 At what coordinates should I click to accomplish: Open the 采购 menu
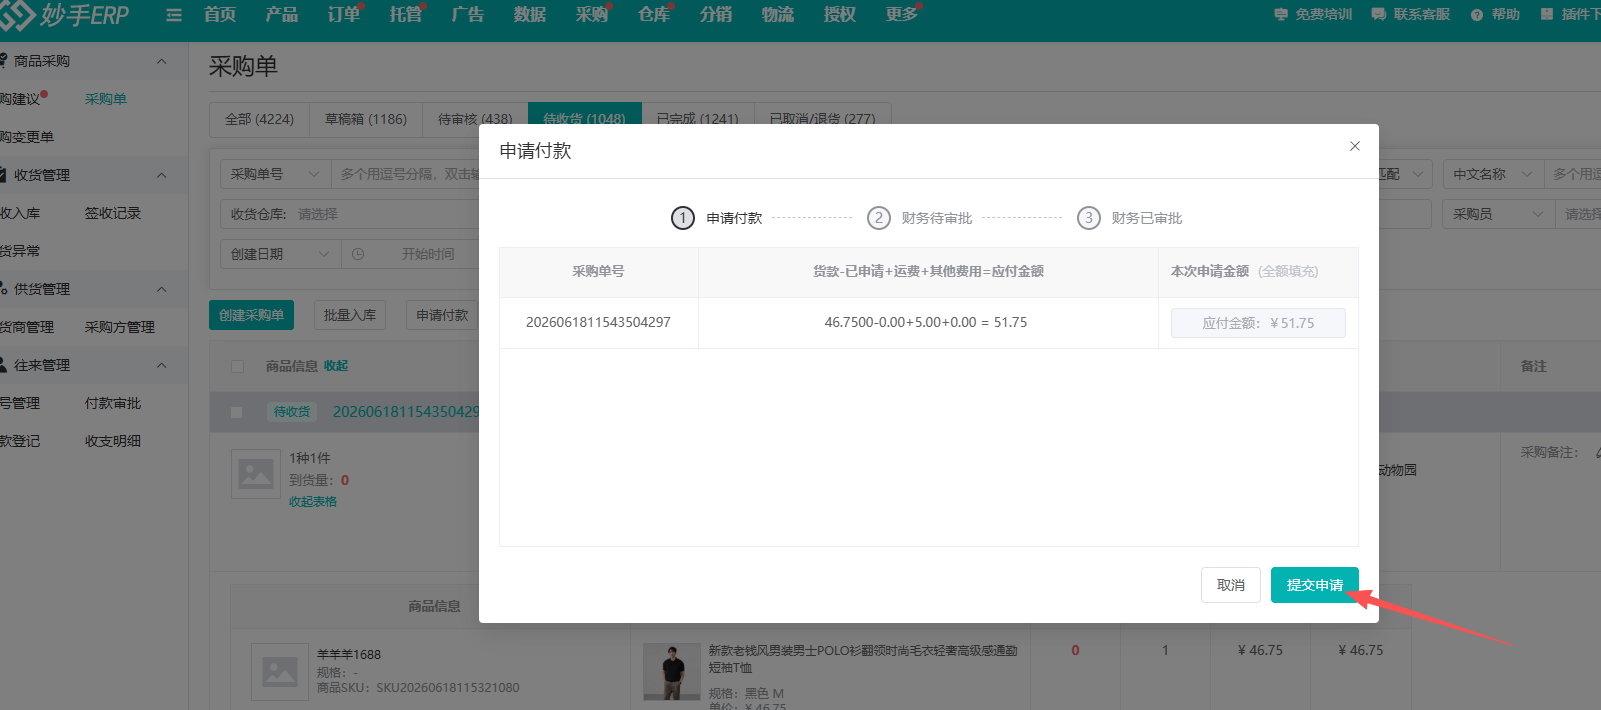[592, 14]
